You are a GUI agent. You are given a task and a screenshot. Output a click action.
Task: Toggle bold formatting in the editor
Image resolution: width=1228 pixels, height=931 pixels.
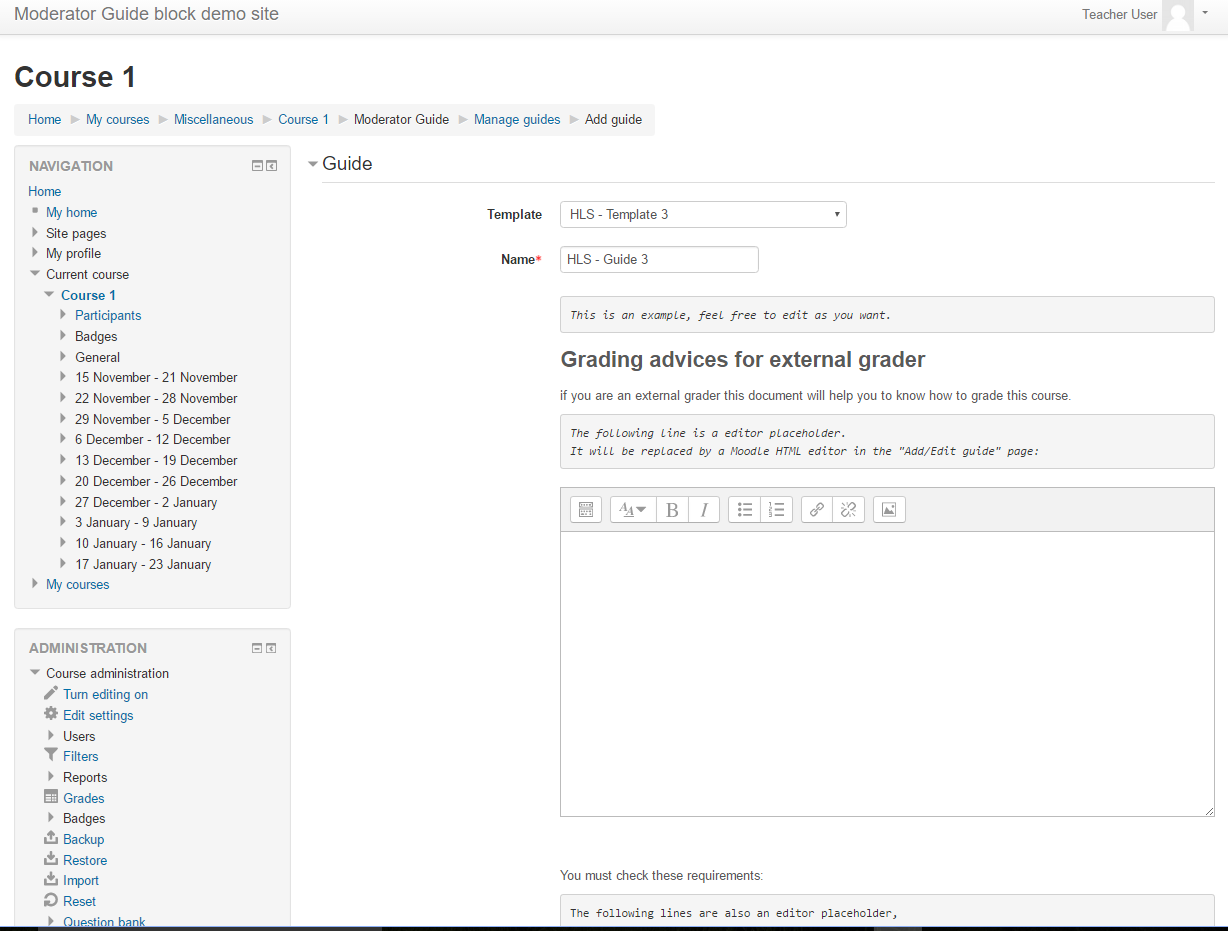click(672, 509)
